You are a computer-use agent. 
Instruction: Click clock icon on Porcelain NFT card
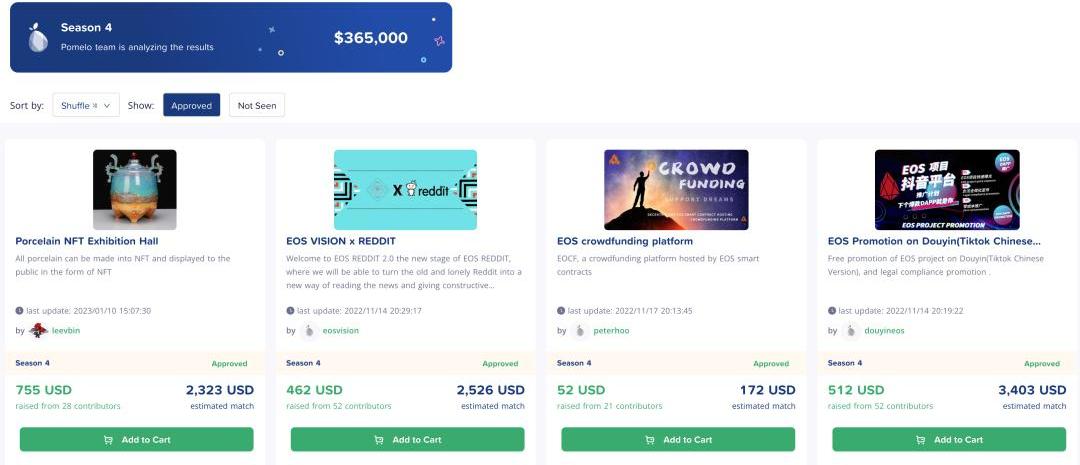[x=20, y=311]
